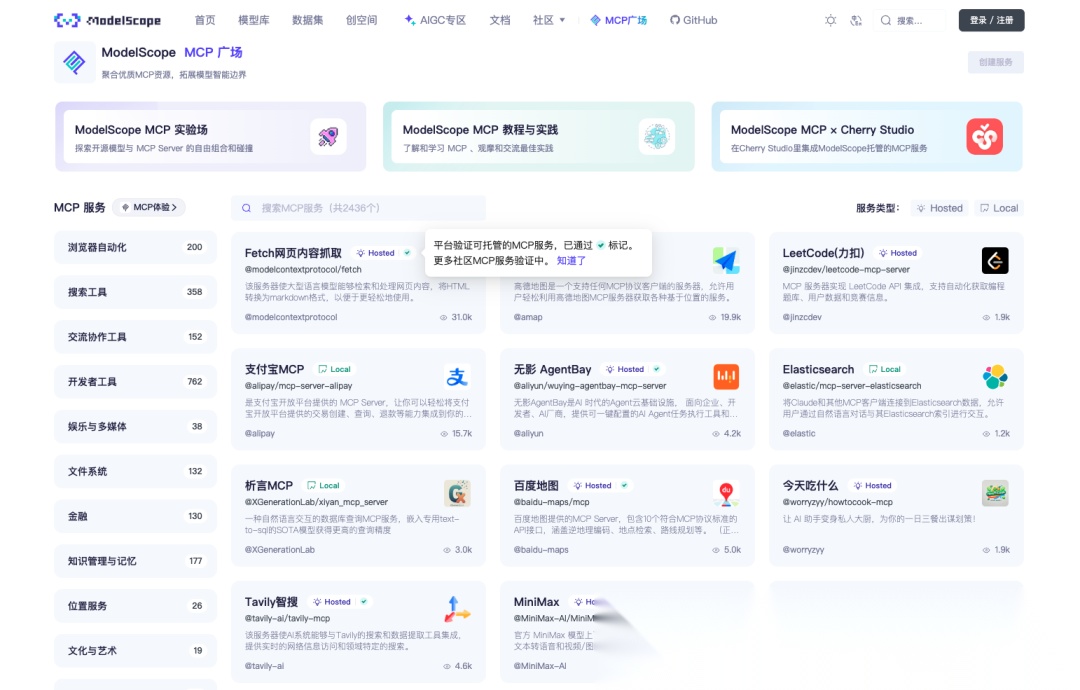
Task: Select 开发者工具 category
Action: coord(135,381)
